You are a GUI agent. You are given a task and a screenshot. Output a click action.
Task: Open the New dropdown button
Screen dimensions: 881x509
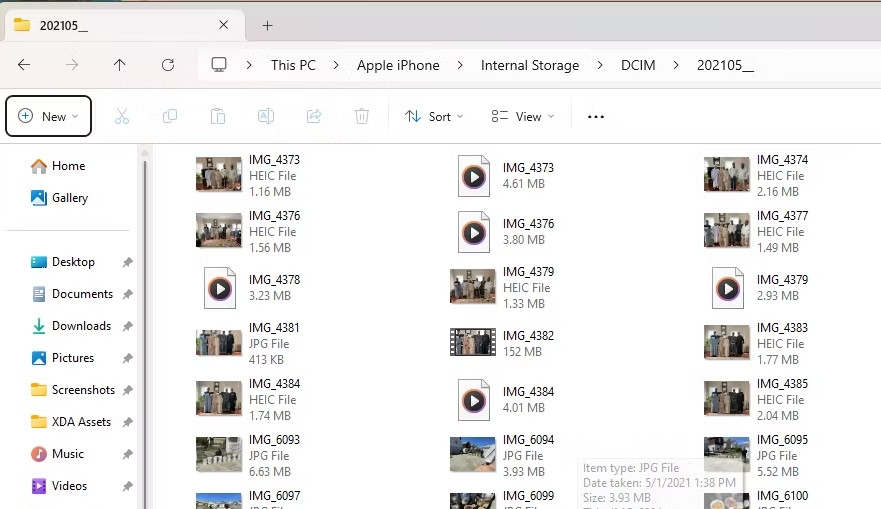(48, 116)
